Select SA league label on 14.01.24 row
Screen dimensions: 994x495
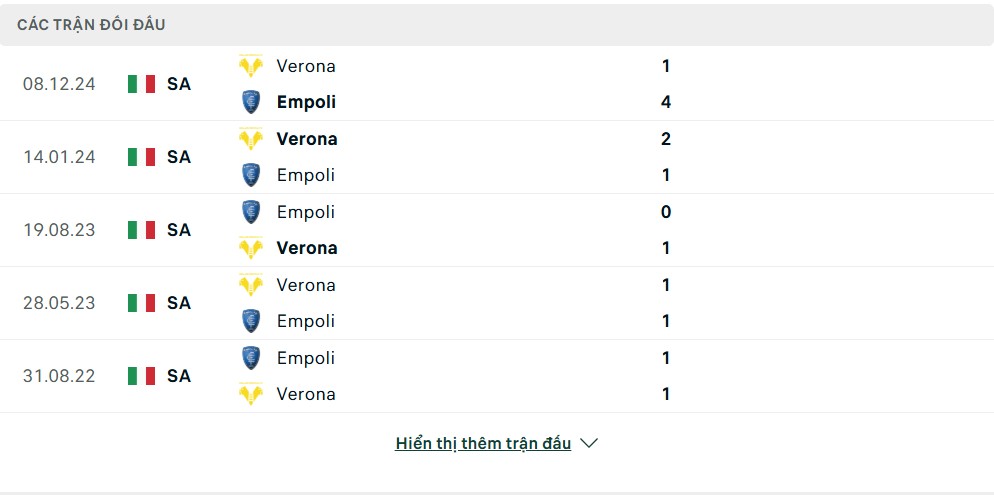pos(179,157)
